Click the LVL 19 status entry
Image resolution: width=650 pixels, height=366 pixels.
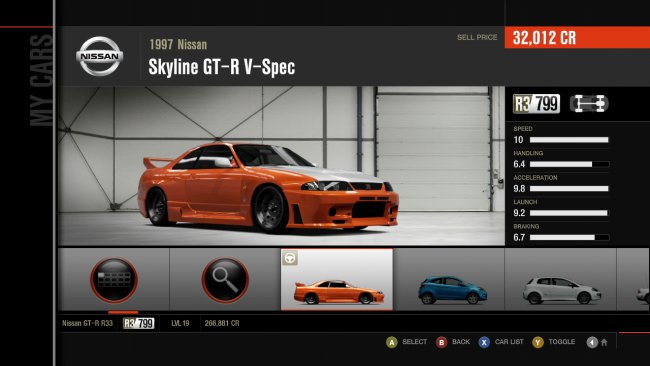180,323
